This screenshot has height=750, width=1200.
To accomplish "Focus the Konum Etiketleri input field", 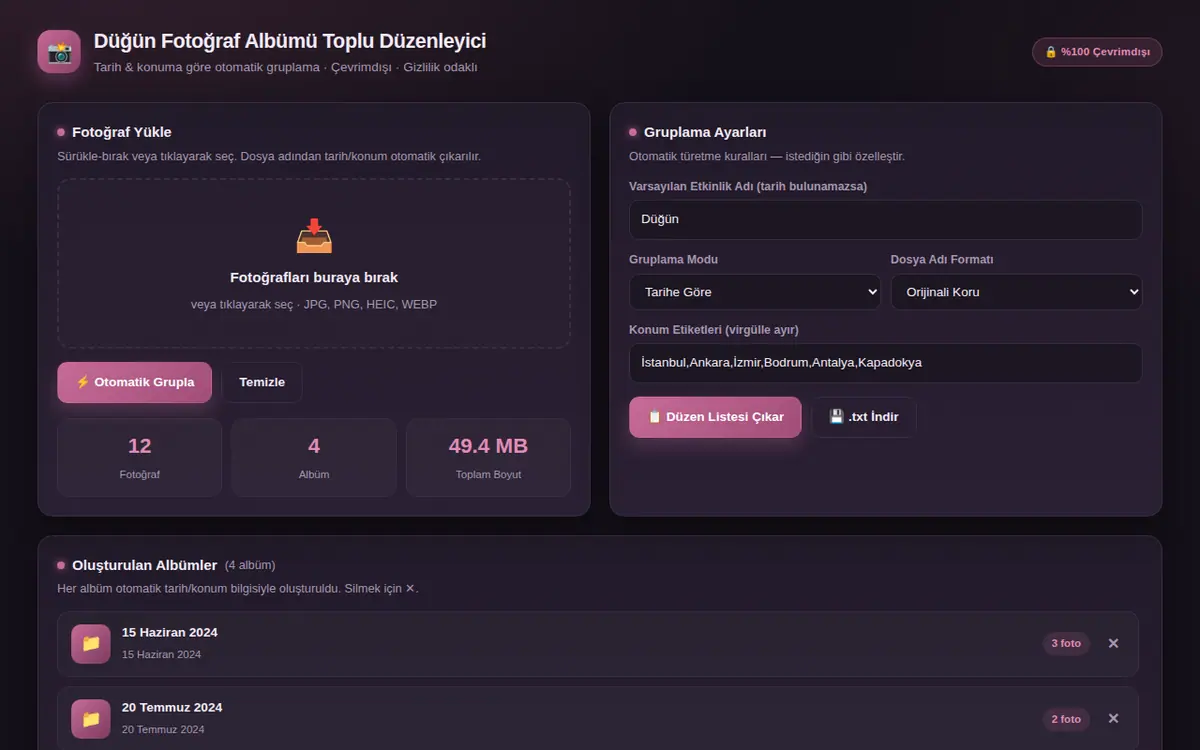I will (x=885, y=363).
